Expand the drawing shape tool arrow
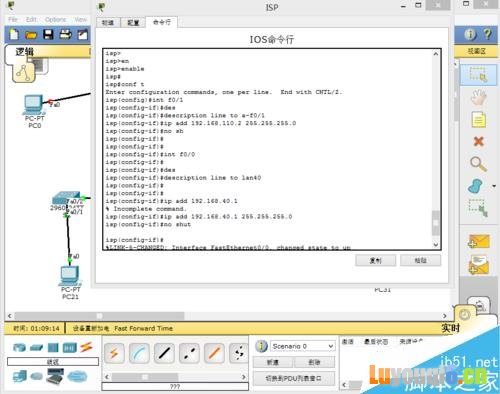500x394 pixels. tap(494, 186)
